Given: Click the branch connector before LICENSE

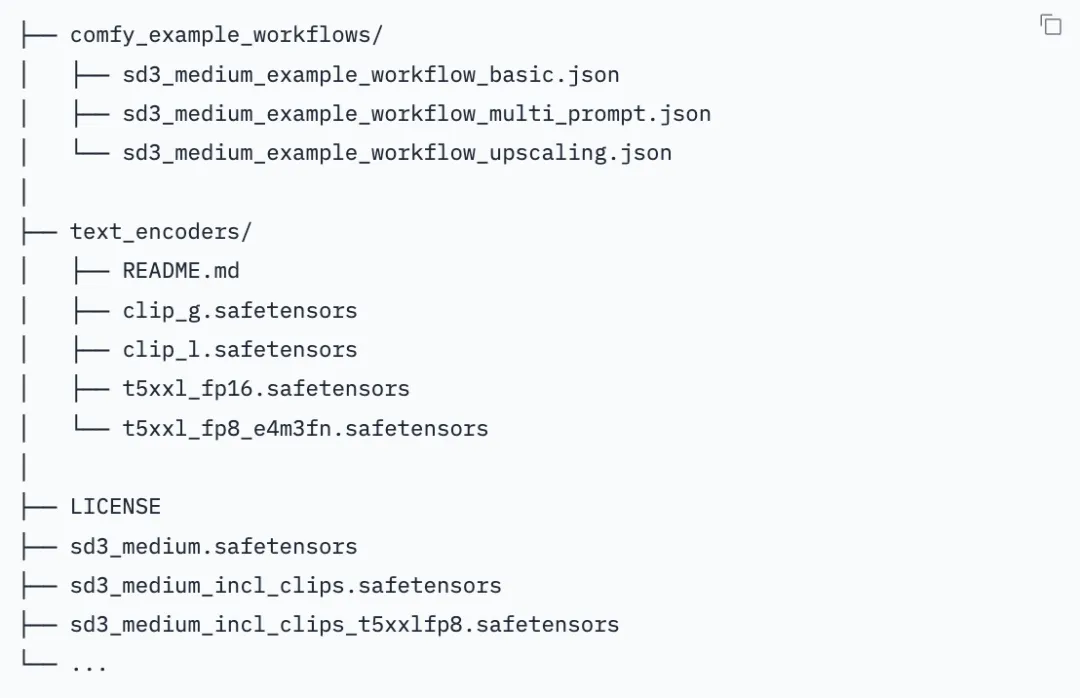Looking at the screenshot, I should 39,506.
